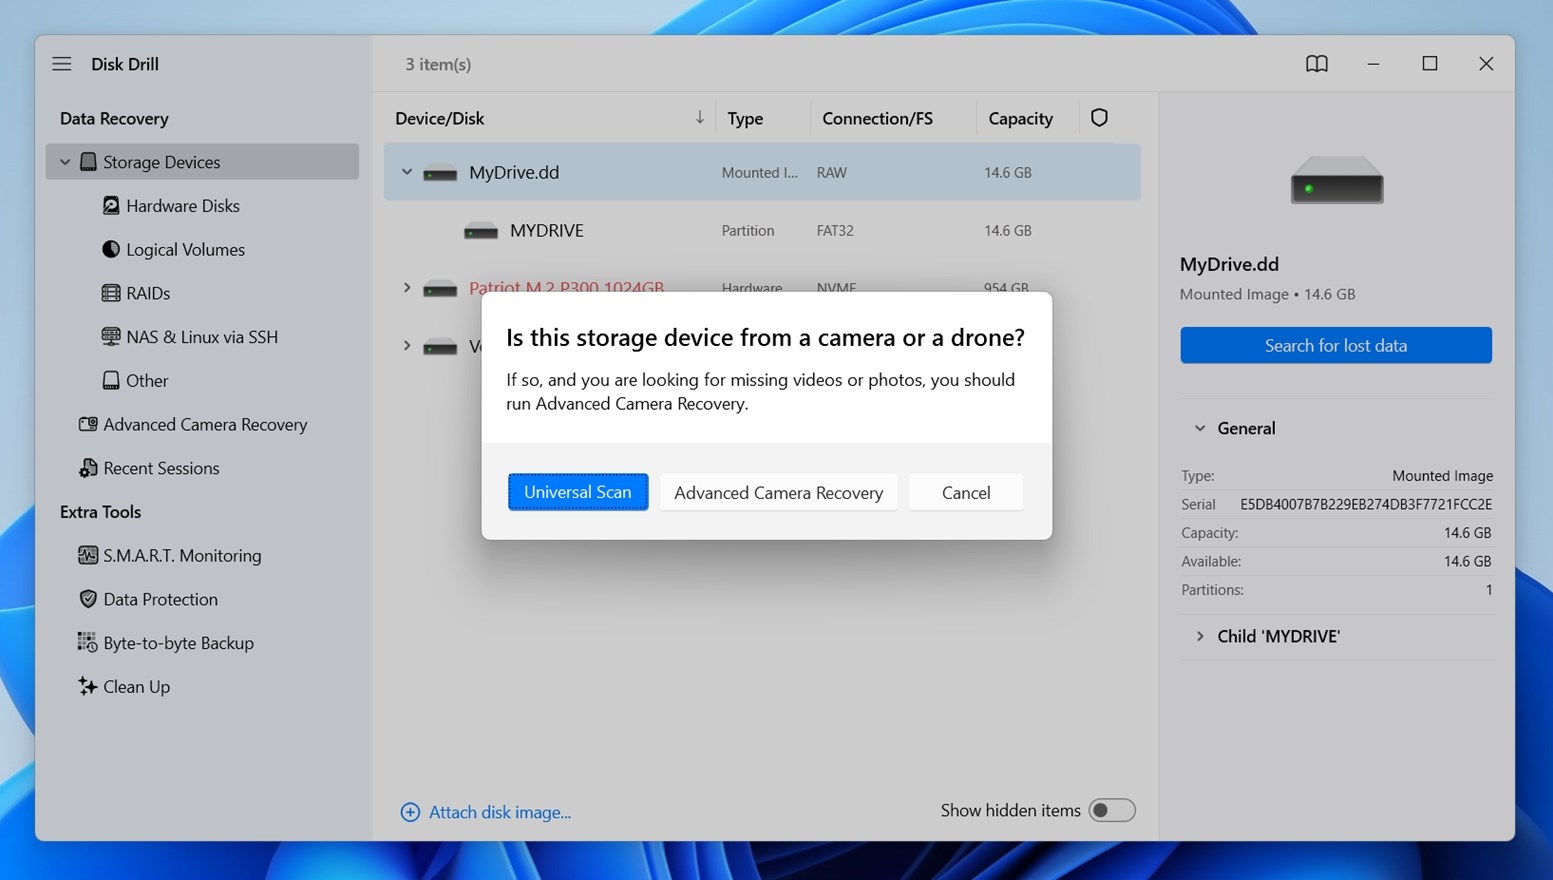Toggle the Show hidden items switch
Screen dimensions: 1553x880
pos(1112,810)
